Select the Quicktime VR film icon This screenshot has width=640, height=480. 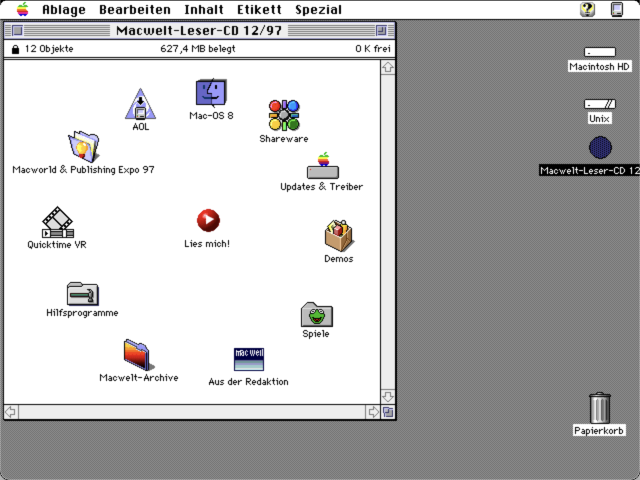(58, 222)
